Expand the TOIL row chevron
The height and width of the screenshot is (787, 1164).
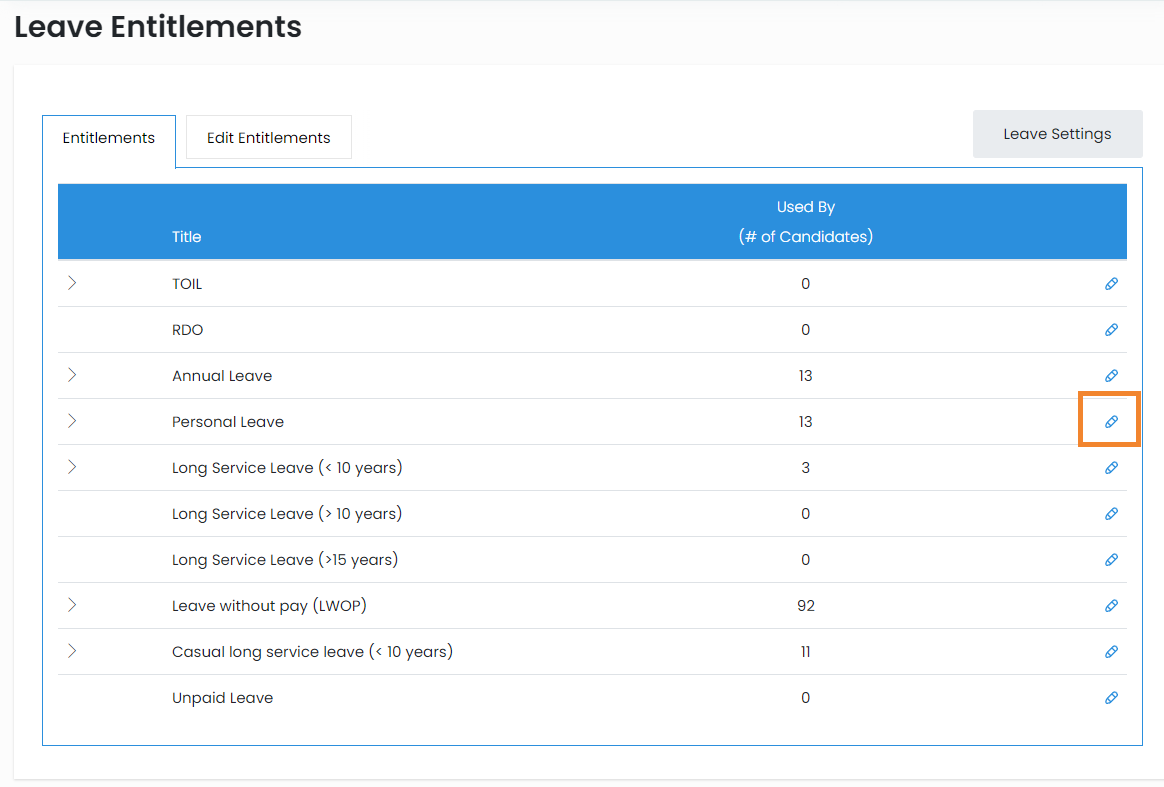[72, 283]
